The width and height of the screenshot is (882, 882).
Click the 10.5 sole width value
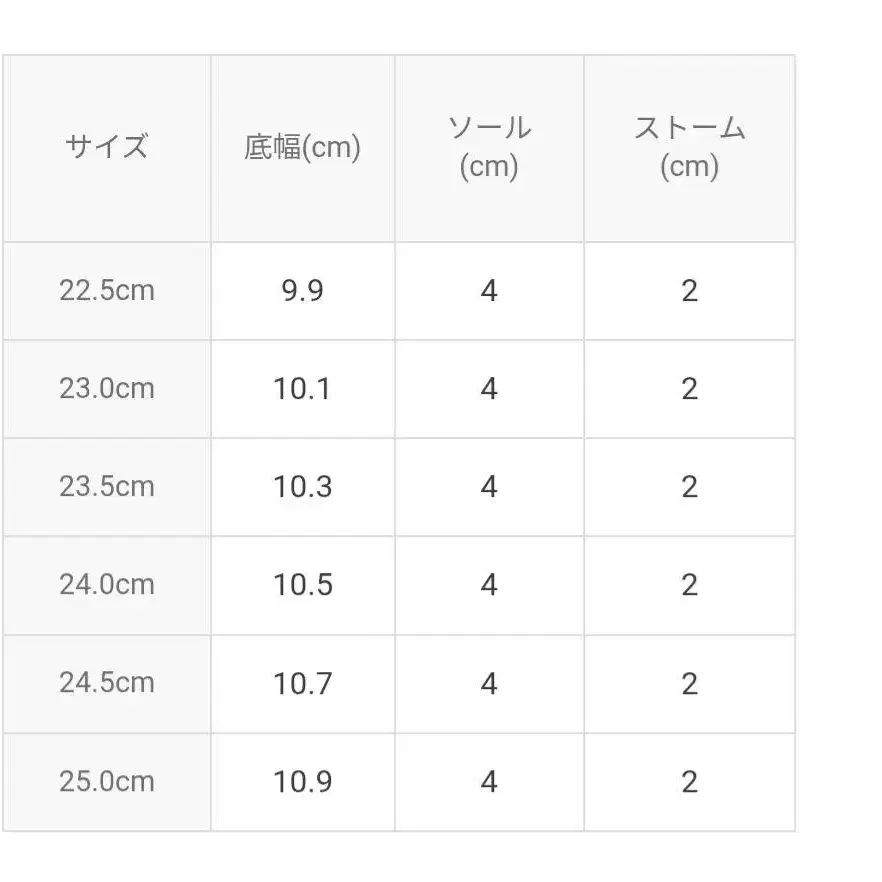pyautogui.click(x=302, y=584)
